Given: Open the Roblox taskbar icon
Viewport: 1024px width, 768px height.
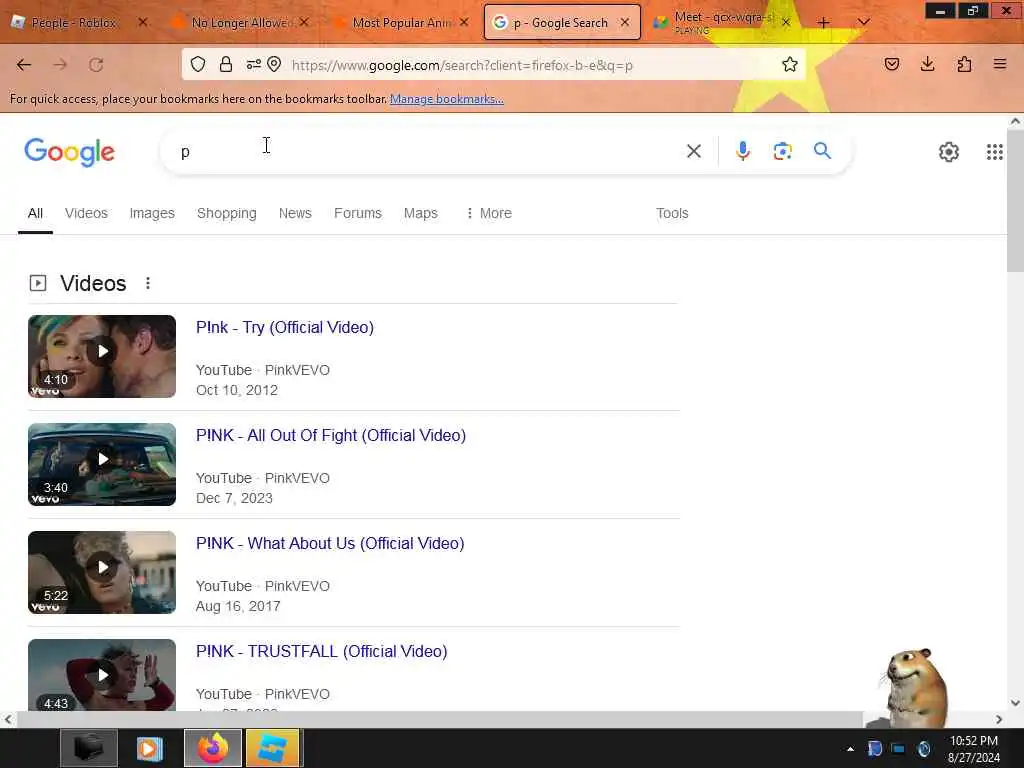Looking at the screenshot, I should click(272, 748).
